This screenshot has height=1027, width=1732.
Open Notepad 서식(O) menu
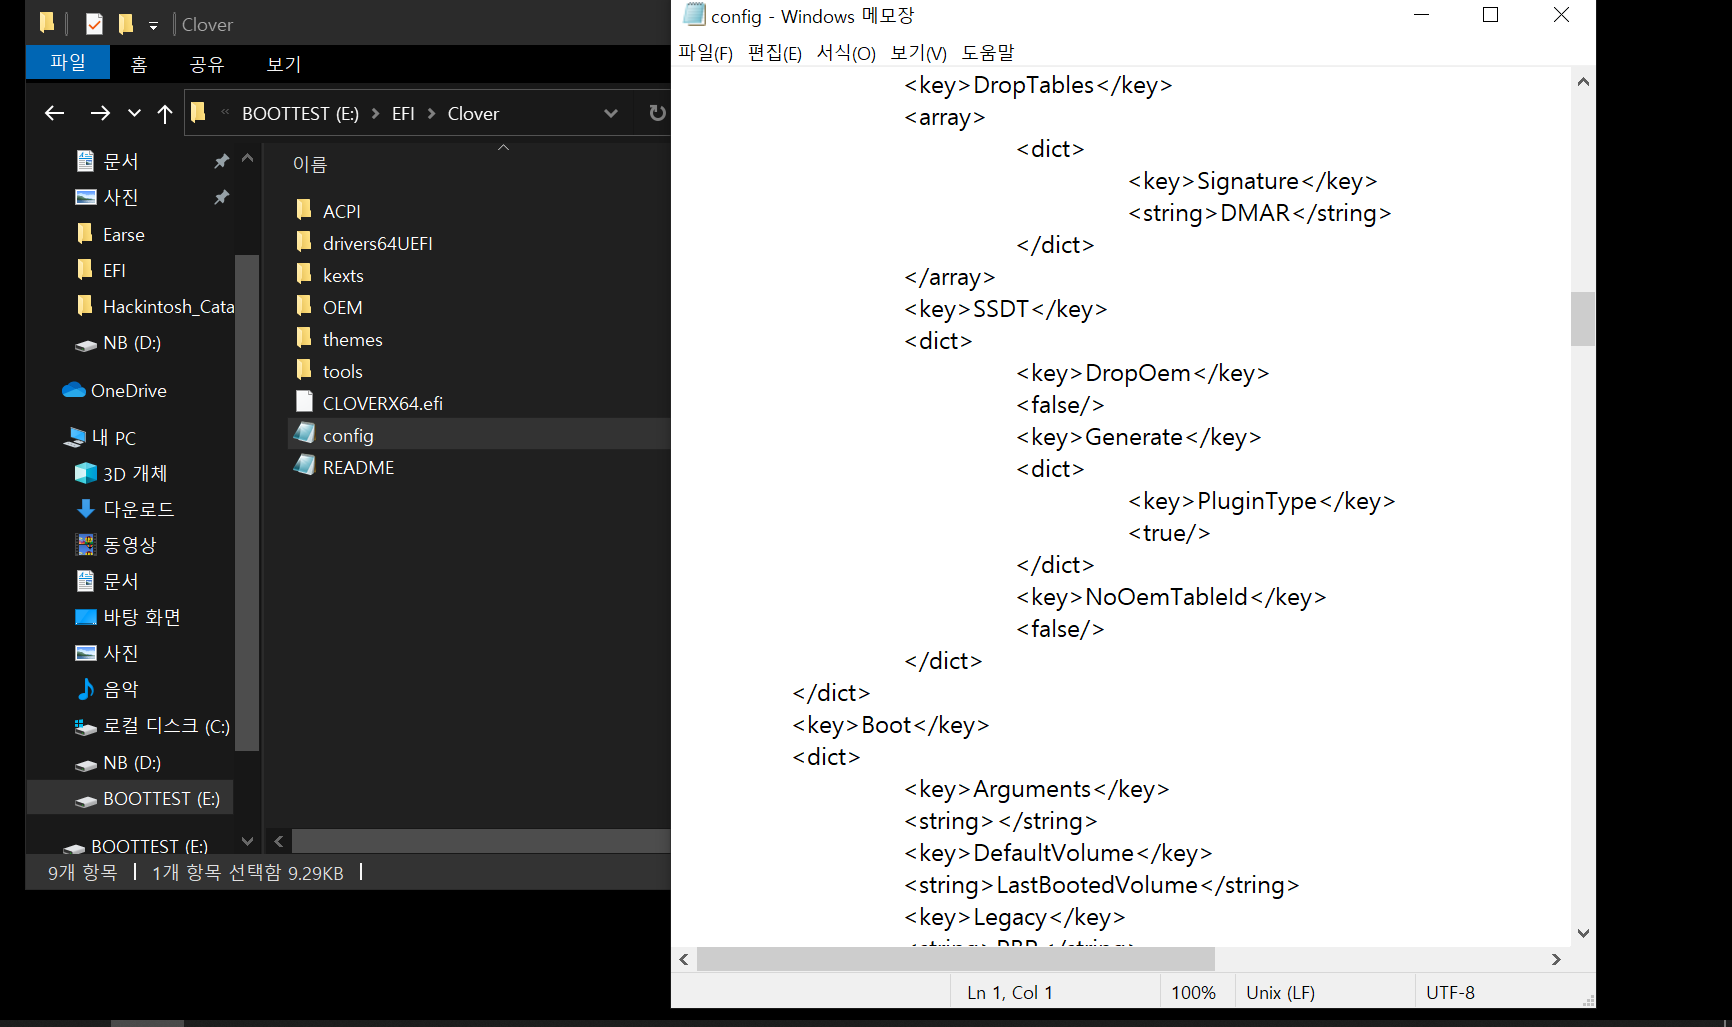846,53
